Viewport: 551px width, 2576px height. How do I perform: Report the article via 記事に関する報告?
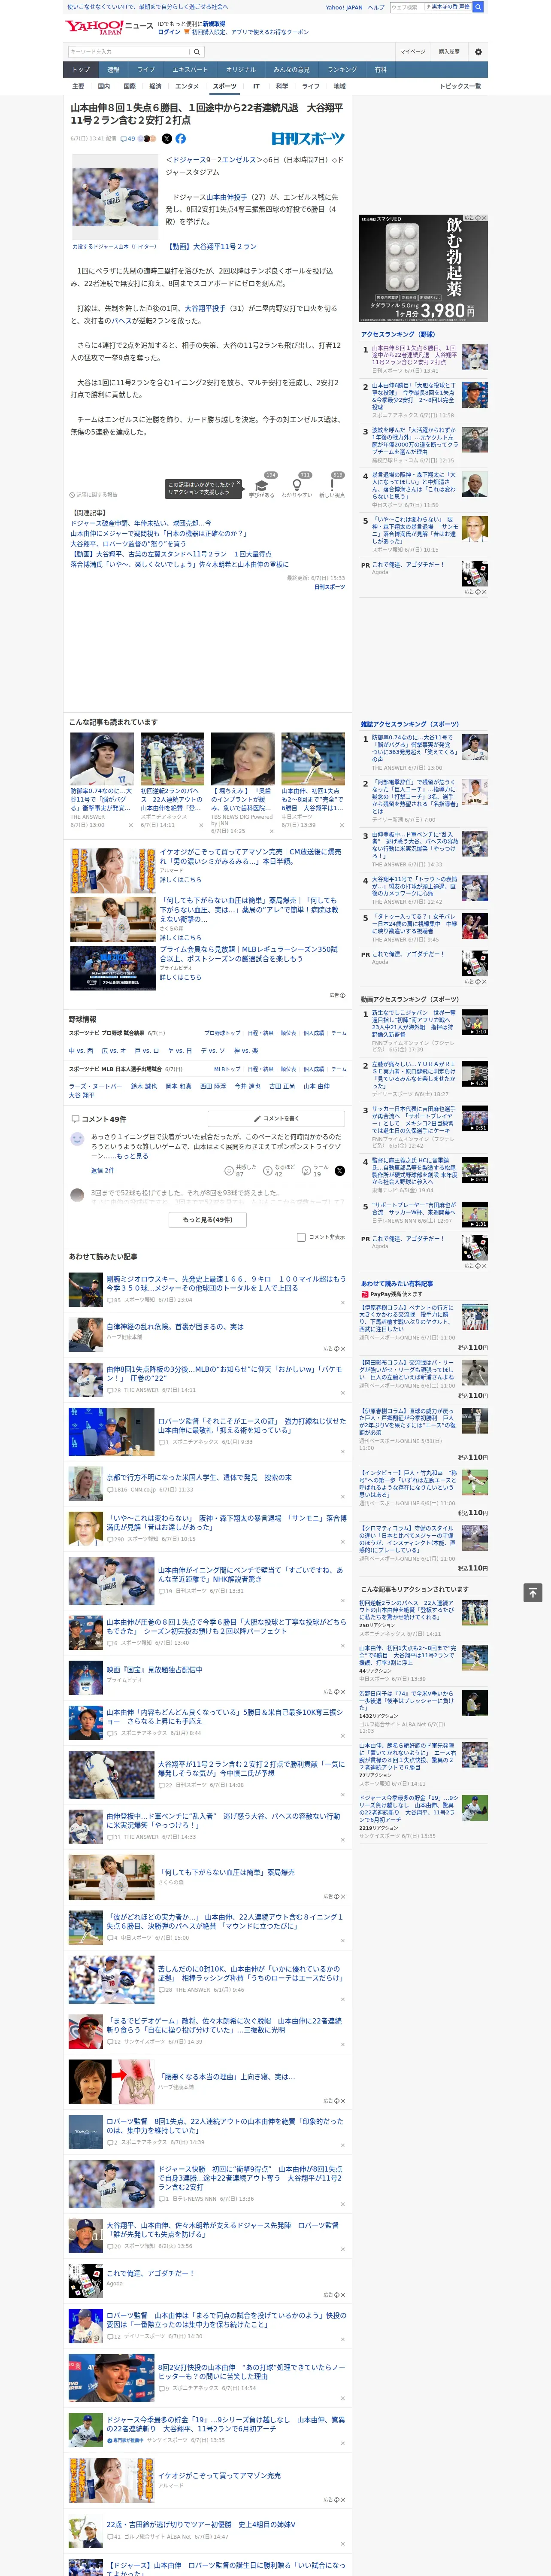94,494
